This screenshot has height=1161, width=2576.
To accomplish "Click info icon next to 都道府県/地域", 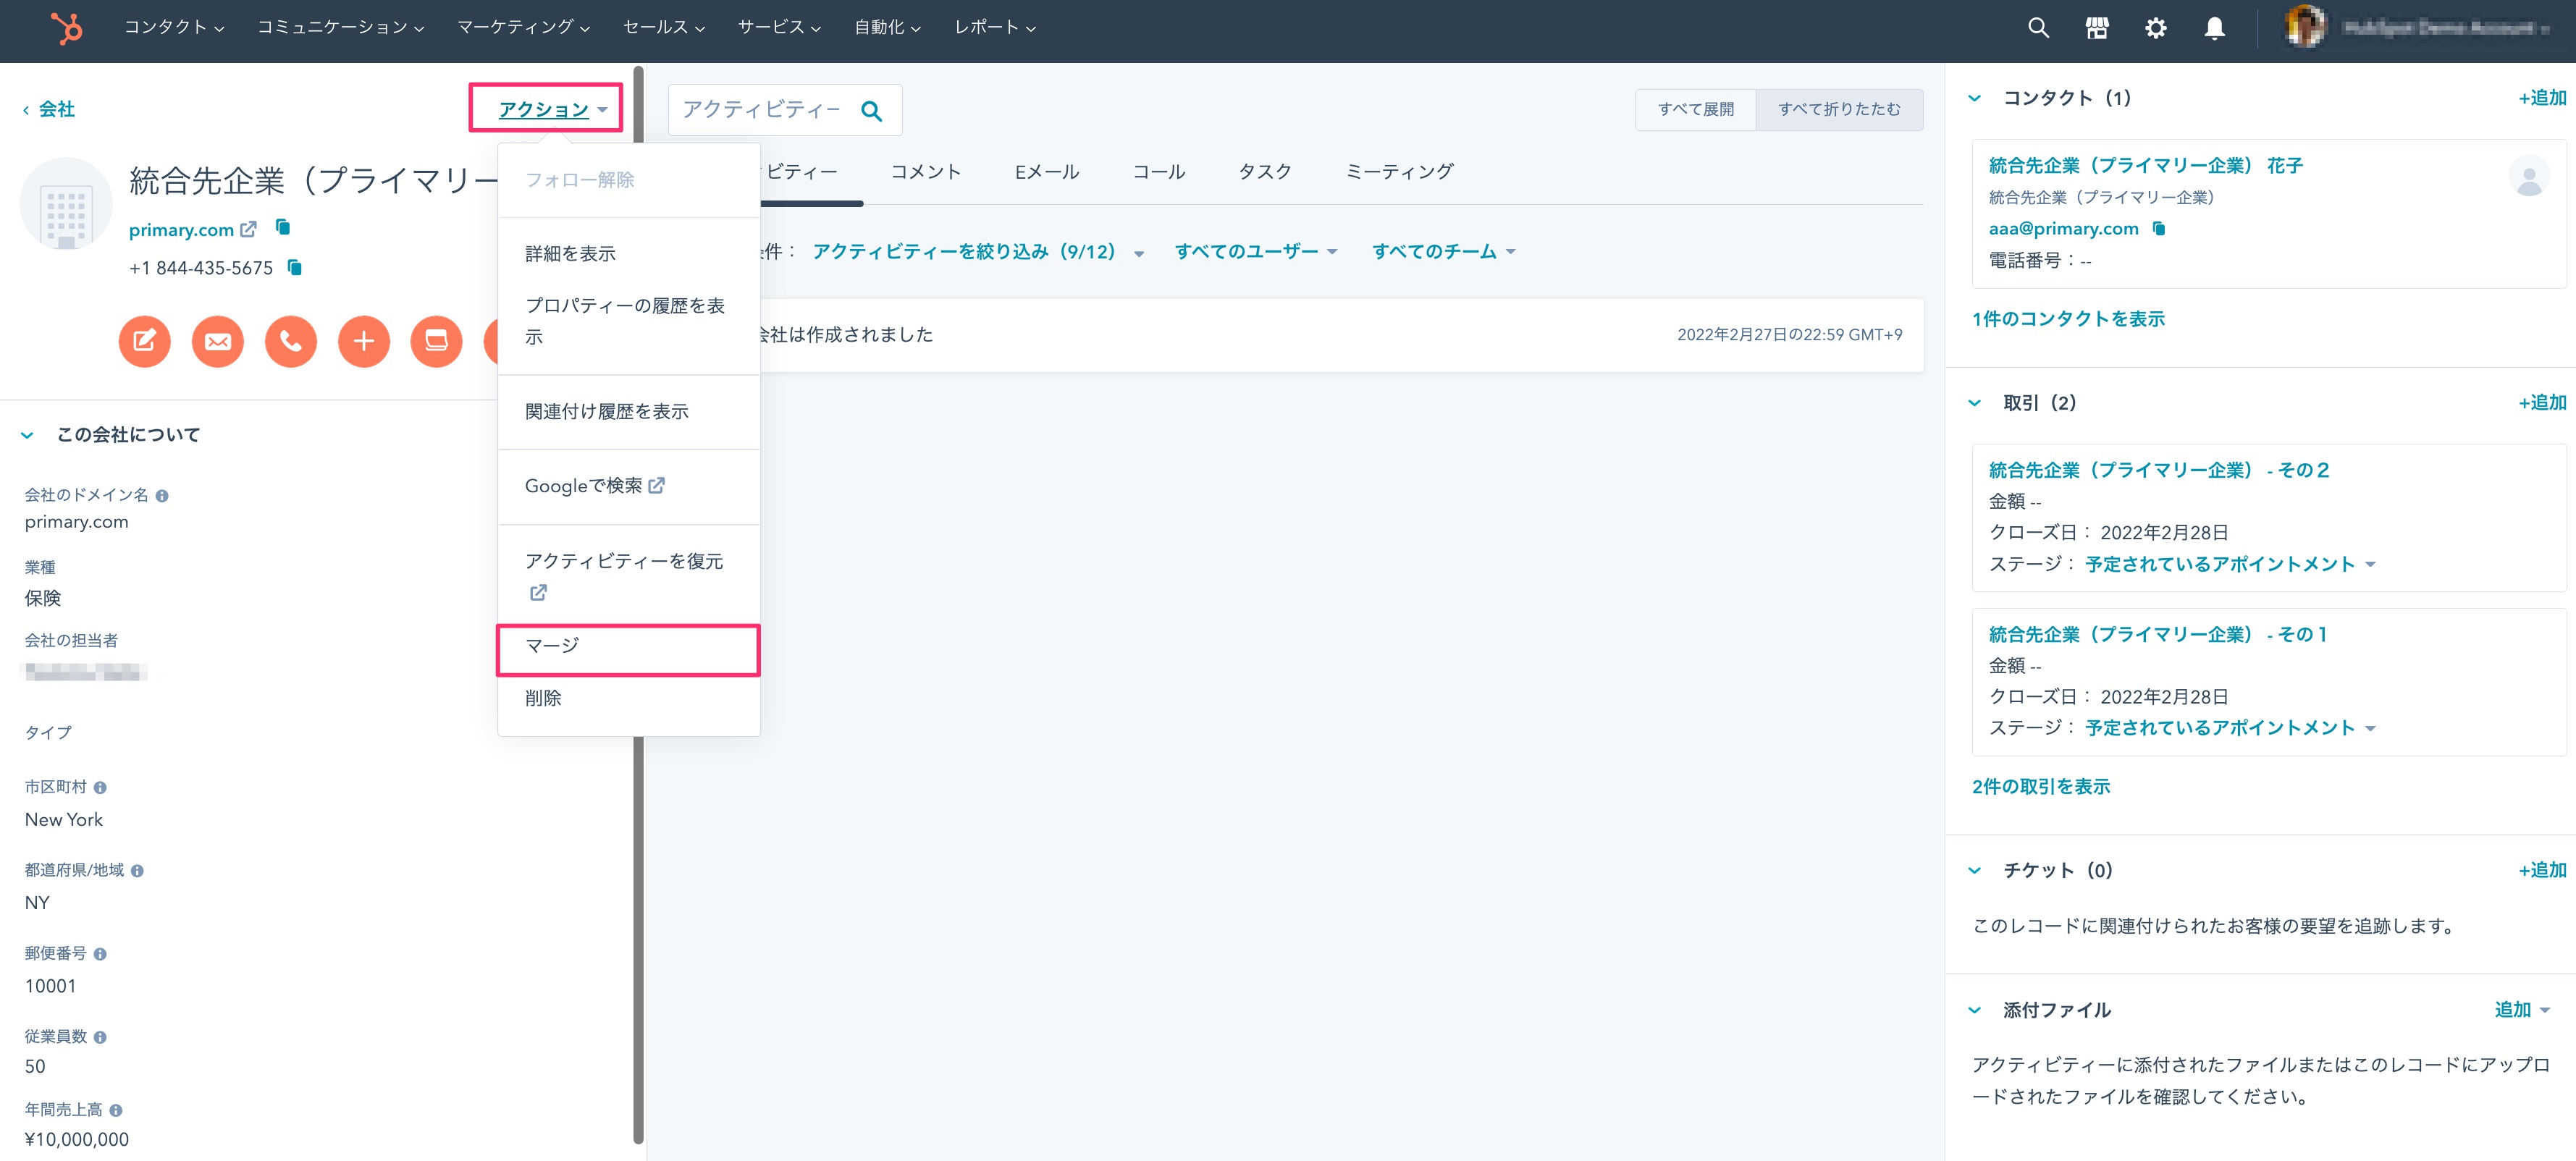I will 137,871.
